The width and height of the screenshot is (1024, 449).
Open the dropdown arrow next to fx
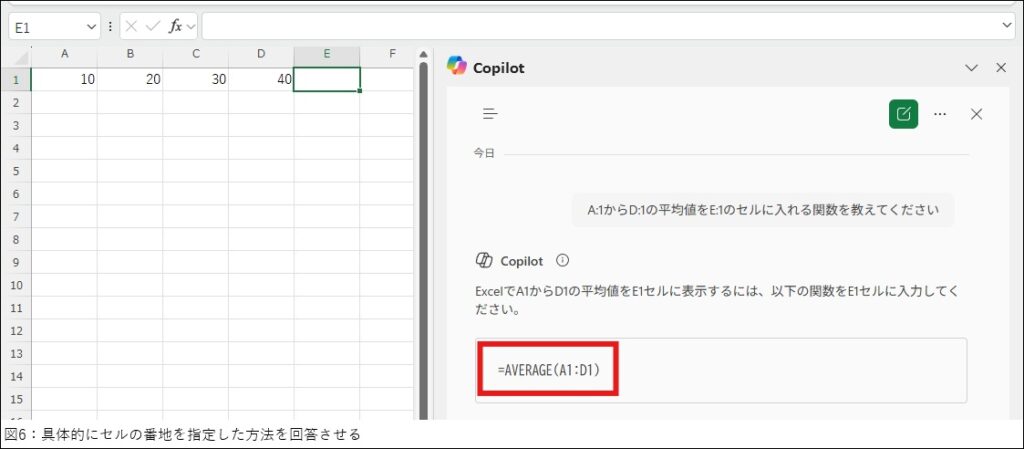click(190, 27)
